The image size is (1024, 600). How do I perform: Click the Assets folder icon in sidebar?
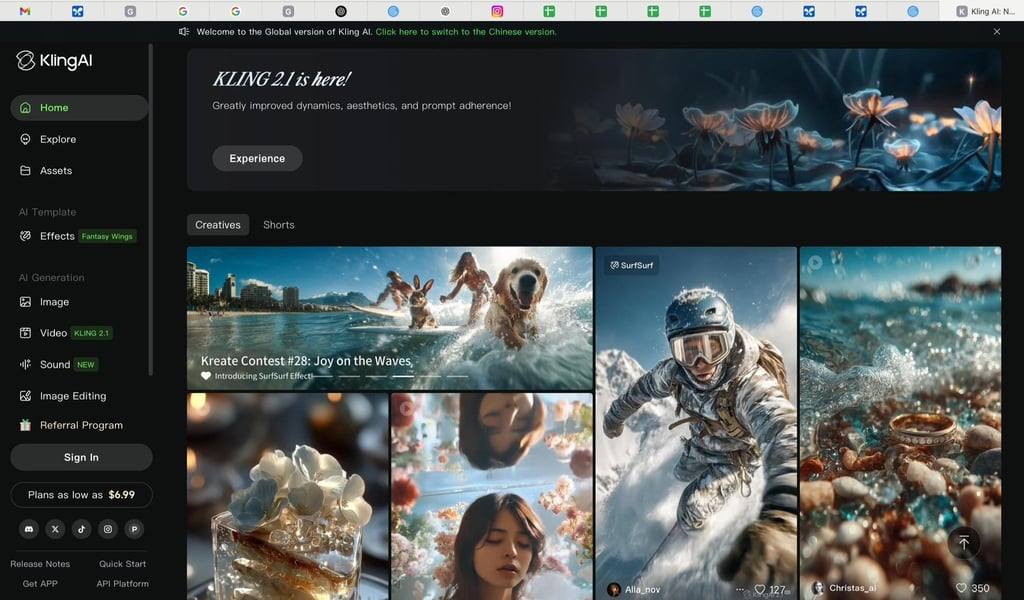25,170
